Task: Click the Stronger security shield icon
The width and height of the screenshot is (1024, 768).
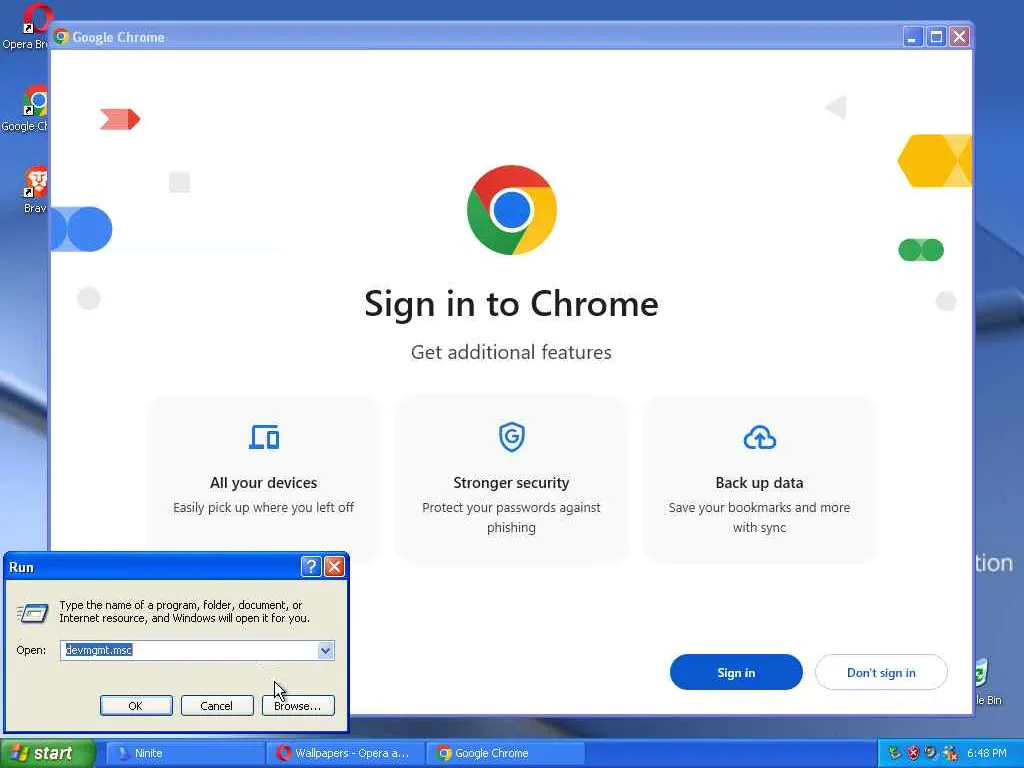Action: click(x=511, y=437)
